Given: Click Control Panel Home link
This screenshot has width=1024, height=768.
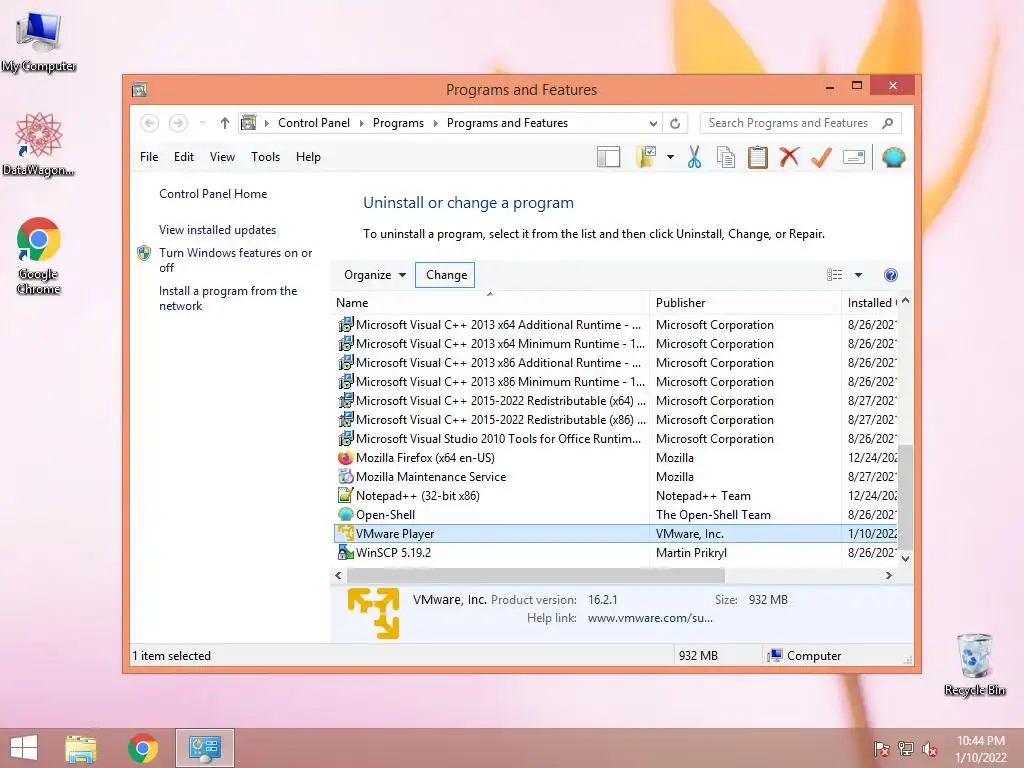Looking at the screenshot, I should [x=213, y=194].
